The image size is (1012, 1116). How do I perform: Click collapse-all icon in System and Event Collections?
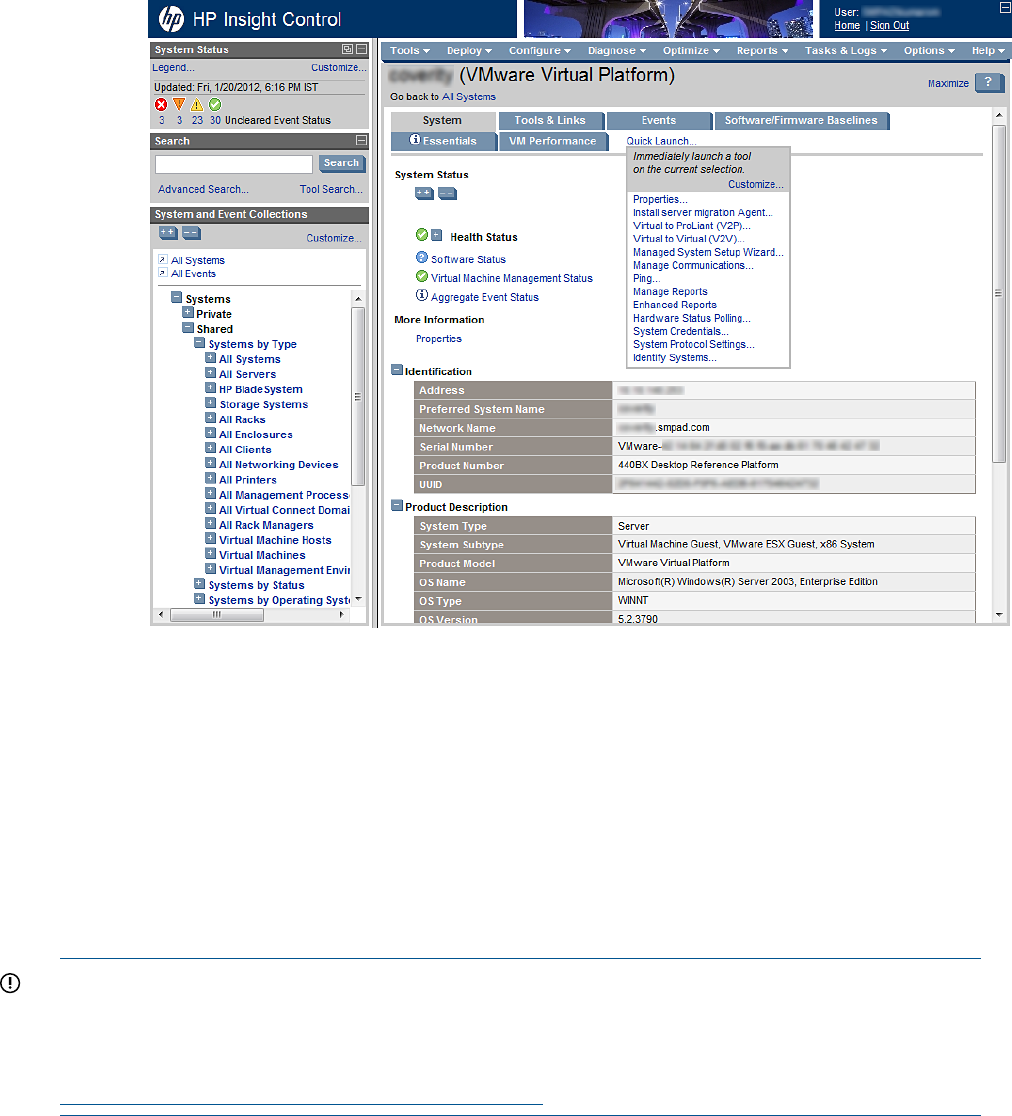(x=191, y=233)
